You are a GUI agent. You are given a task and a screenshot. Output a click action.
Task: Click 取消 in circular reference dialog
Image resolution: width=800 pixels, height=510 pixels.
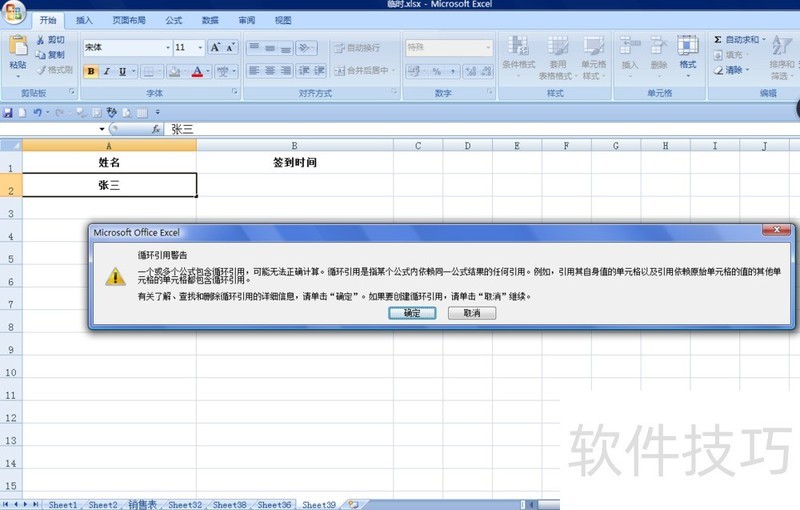(472, 313)
